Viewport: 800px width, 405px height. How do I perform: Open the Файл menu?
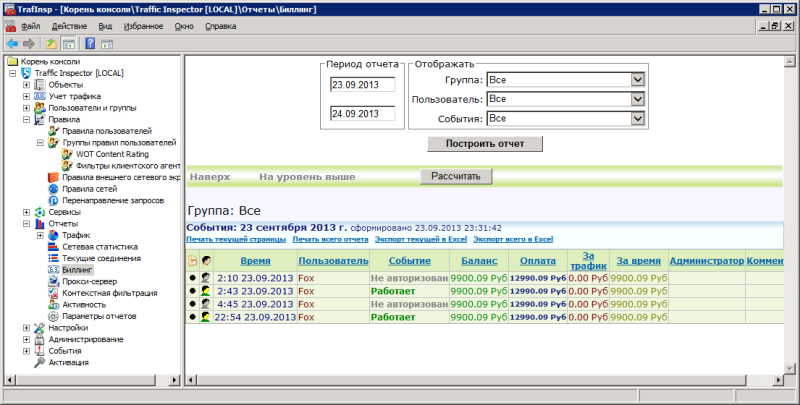tap(31, 26)
